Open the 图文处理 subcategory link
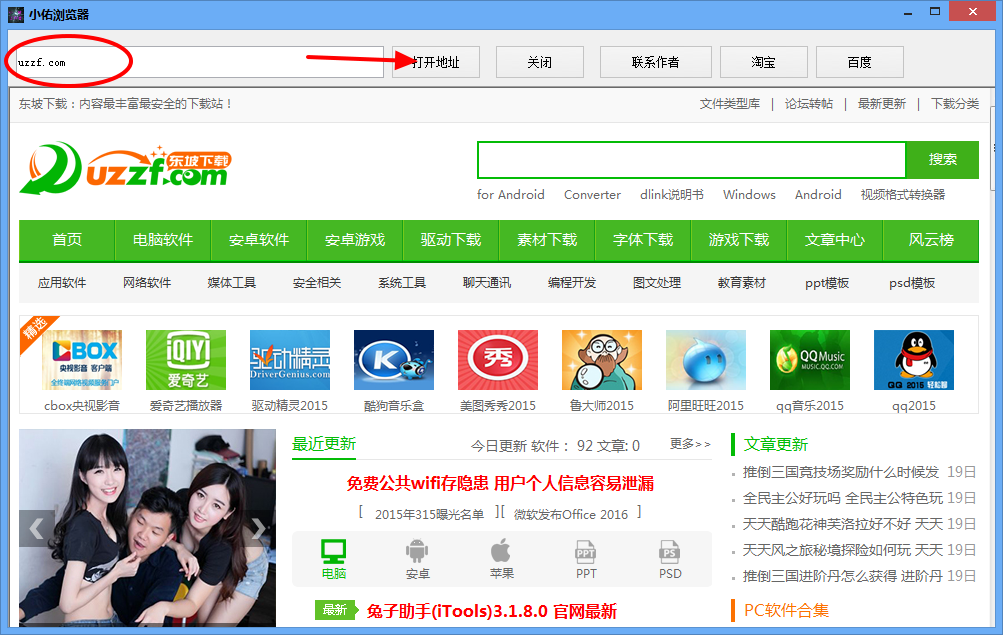This screenshot has width=1003, height=635. (x=657, y=283)
